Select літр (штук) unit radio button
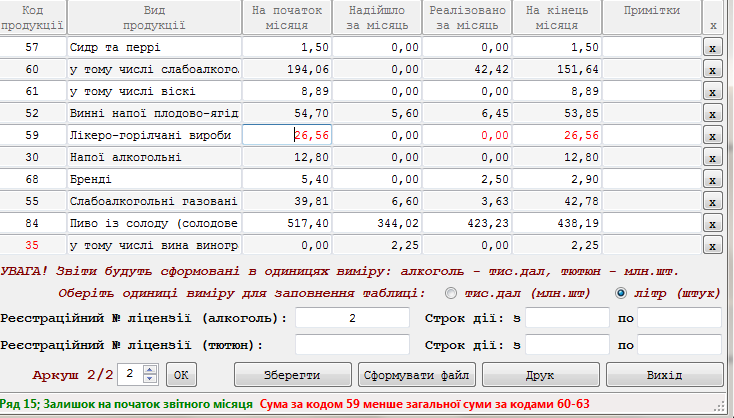Viewport: 734px width, 418px height. (620, 293)
